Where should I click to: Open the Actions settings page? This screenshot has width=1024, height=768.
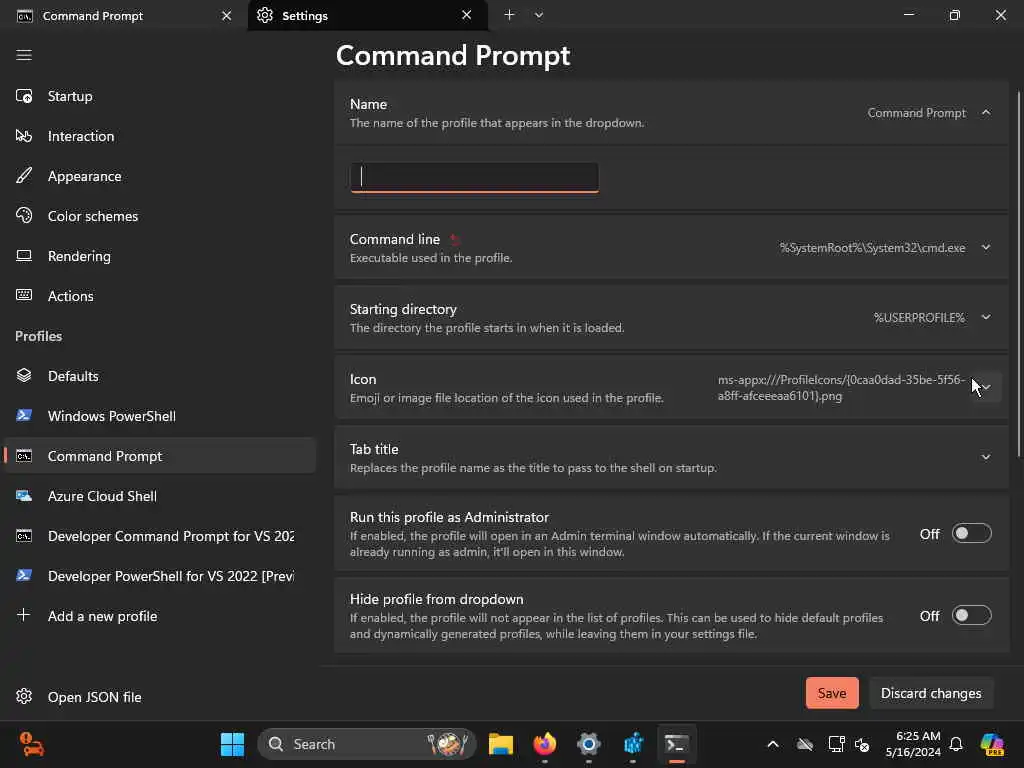tap(160, 295)
